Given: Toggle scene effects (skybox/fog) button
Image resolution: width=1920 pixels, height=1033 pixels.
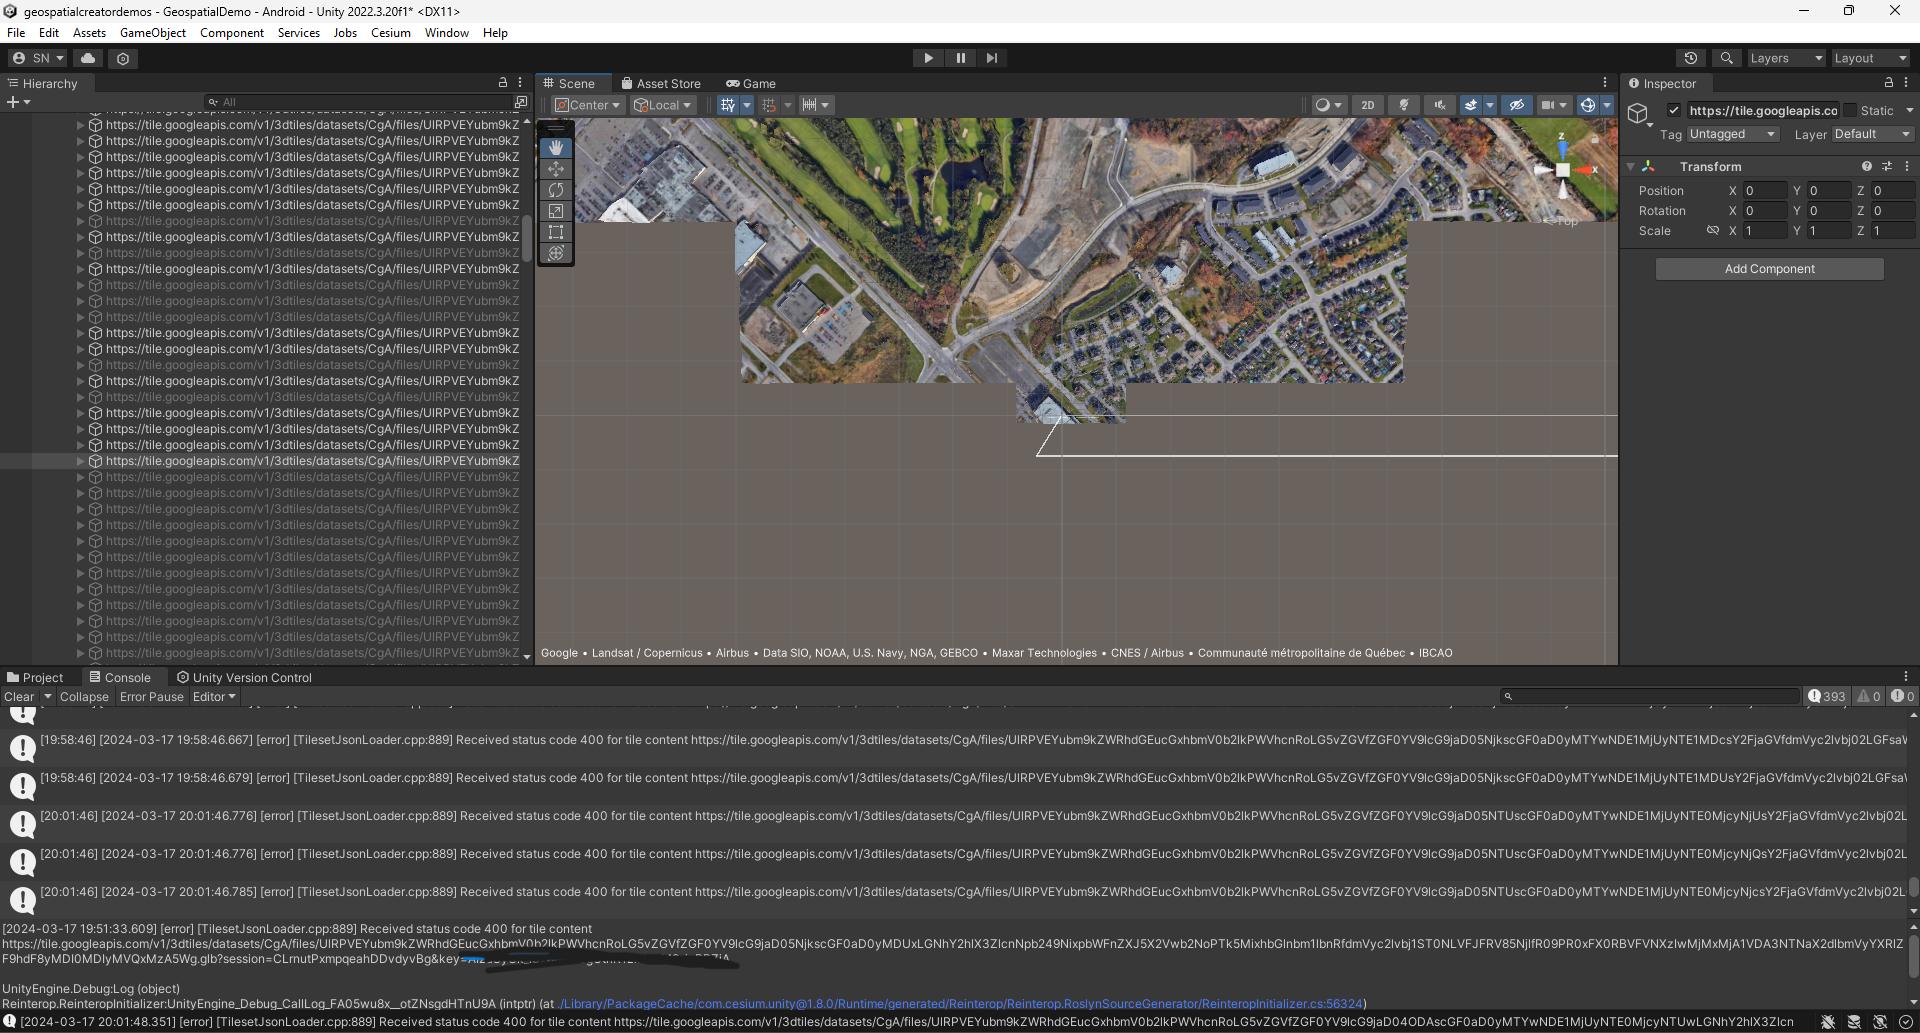Looking at the screenshot, I should pos(1470,105).
